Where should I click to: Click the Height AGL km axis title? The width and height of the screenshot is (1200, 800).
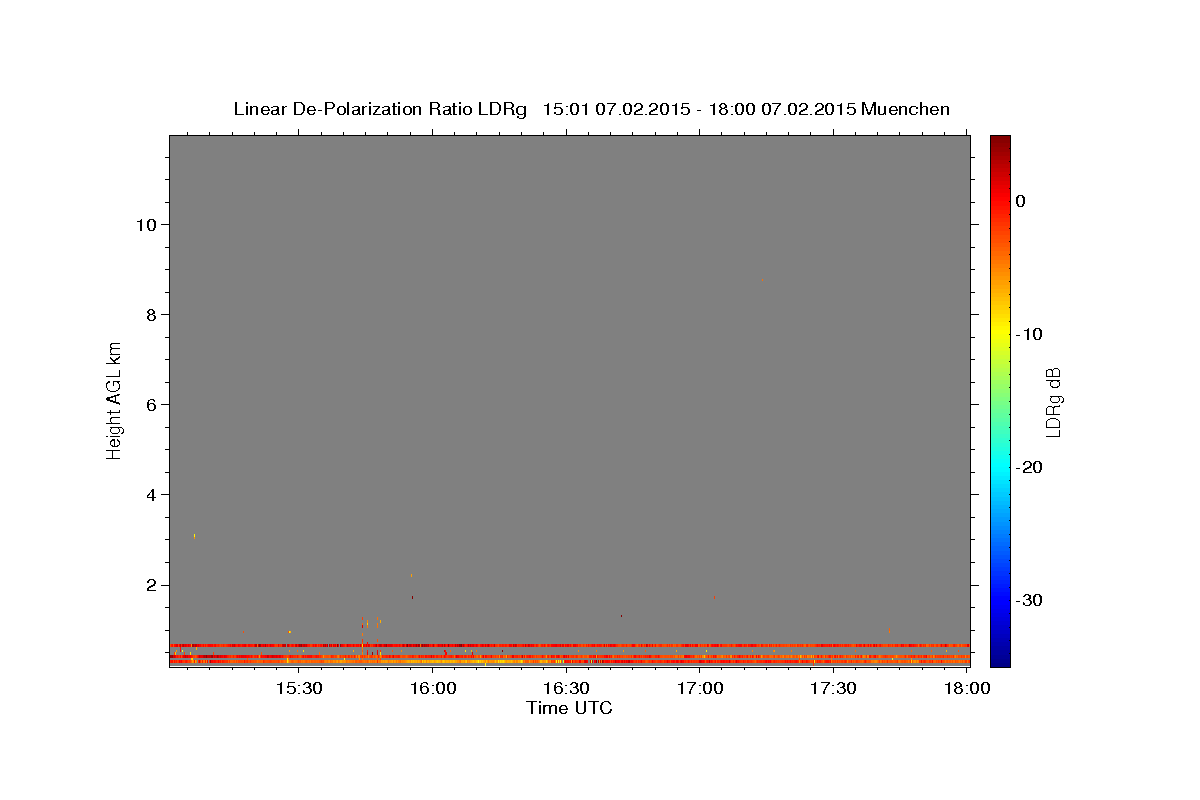[115, 399]
